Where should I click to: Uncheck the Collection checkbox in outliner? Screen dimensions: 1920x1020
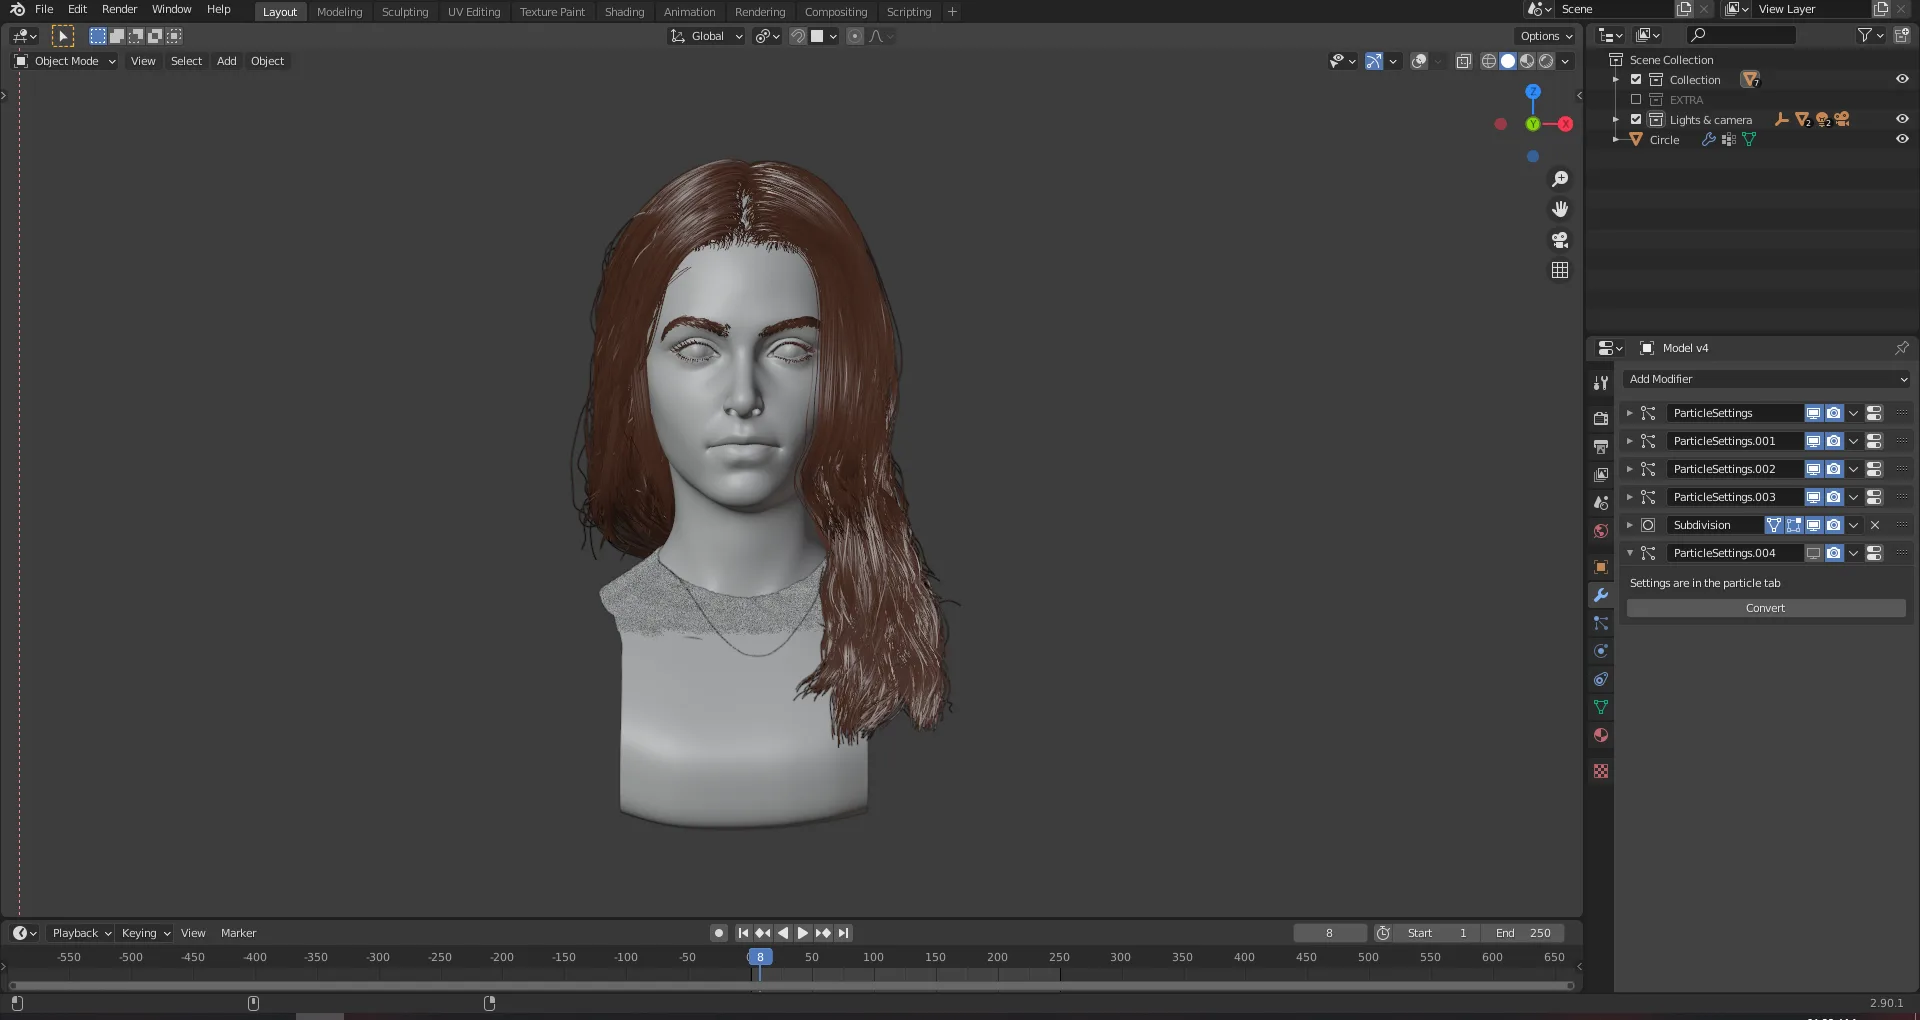(1636, 80)
